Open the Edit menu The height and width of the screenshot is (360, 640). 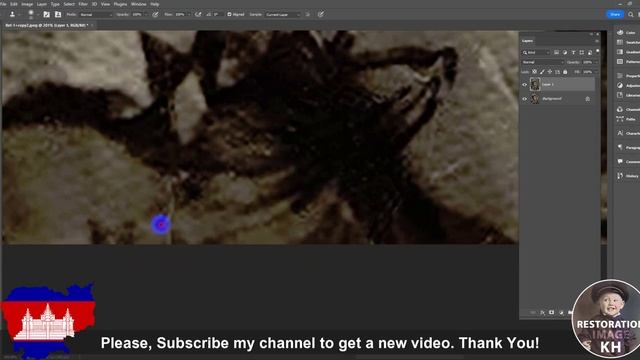pos(13,4)
